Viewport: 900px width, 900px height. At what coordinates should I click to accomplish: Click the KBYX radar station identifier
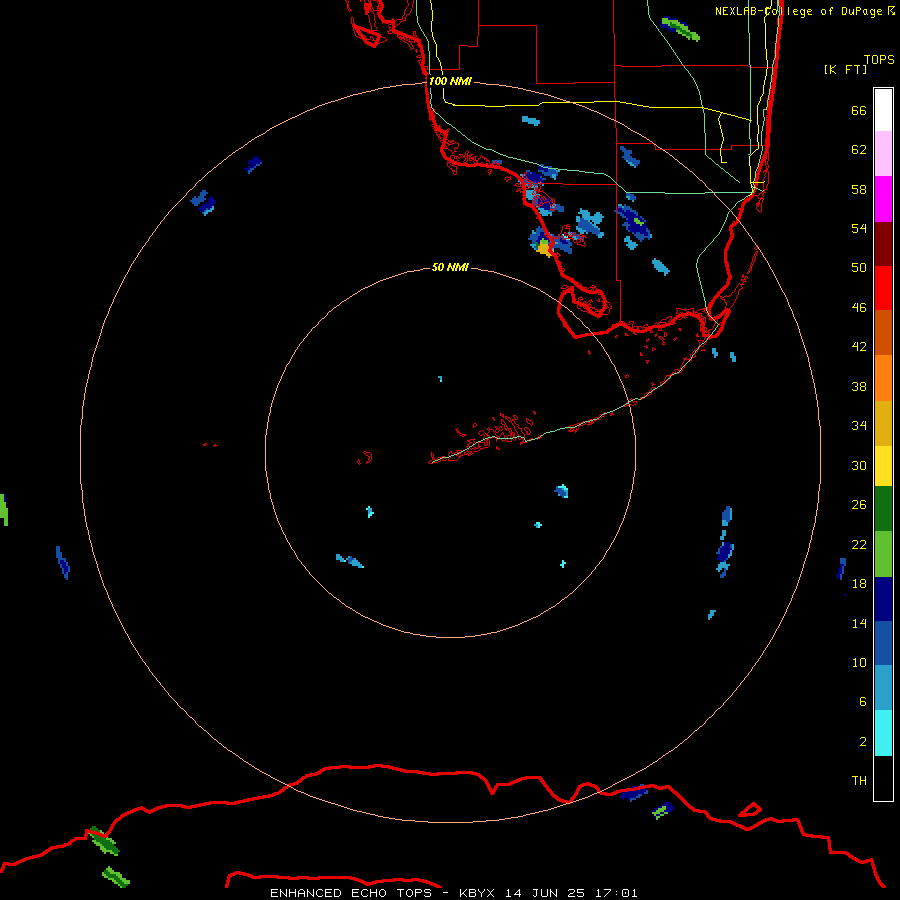point(476,893)
